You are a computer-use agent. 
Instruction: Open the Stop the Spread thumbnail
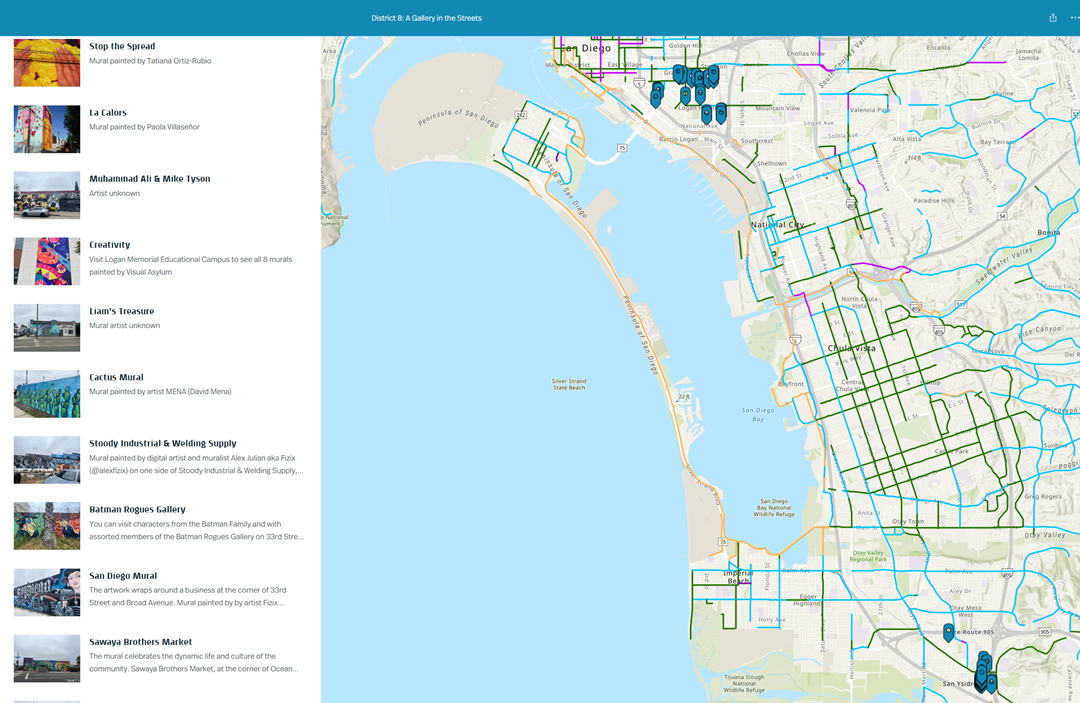pyautogui.click(x=47, y=63)
